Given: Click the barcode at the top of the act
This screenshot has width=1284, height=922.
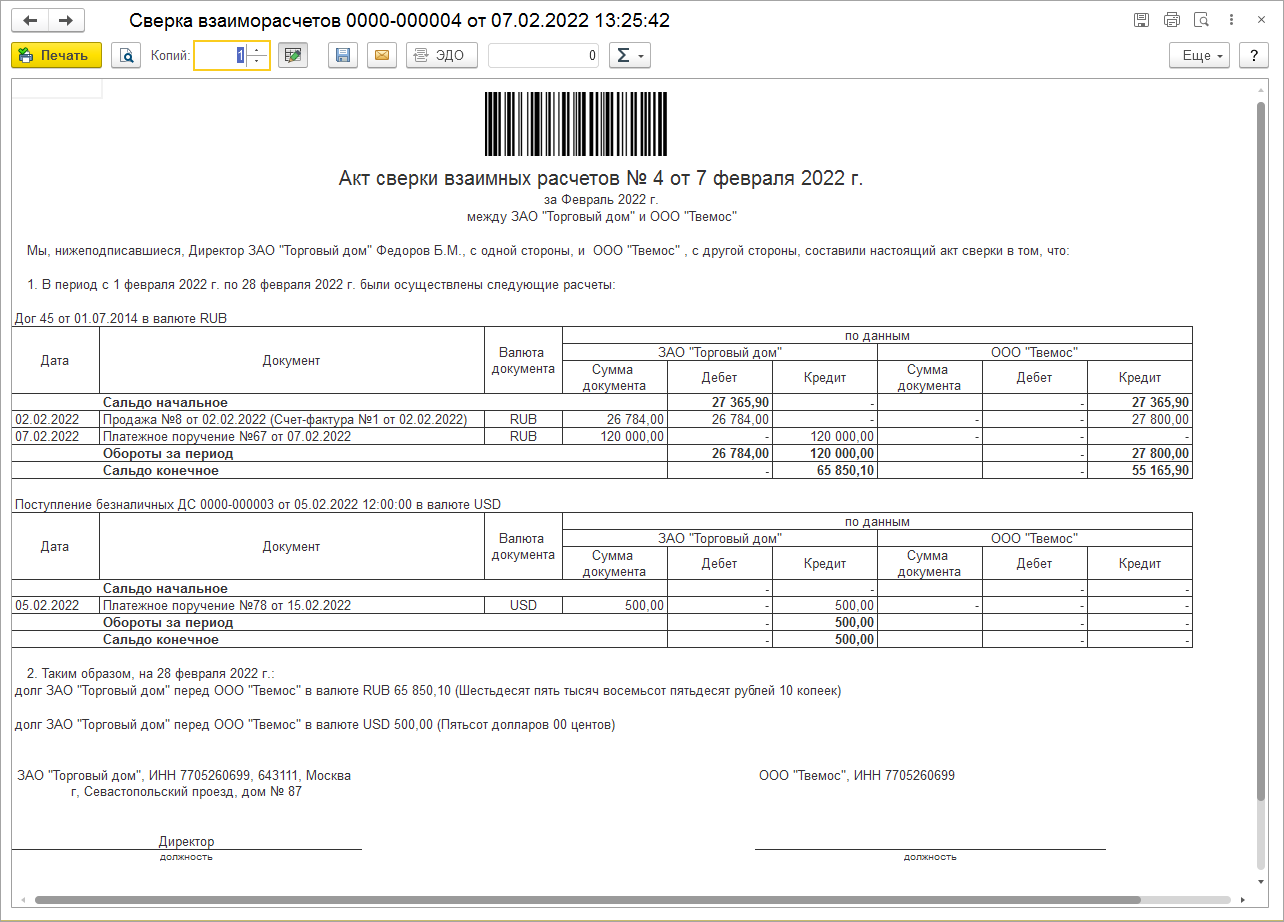Looking at the screenshot, I should click(x=576, y=124).
